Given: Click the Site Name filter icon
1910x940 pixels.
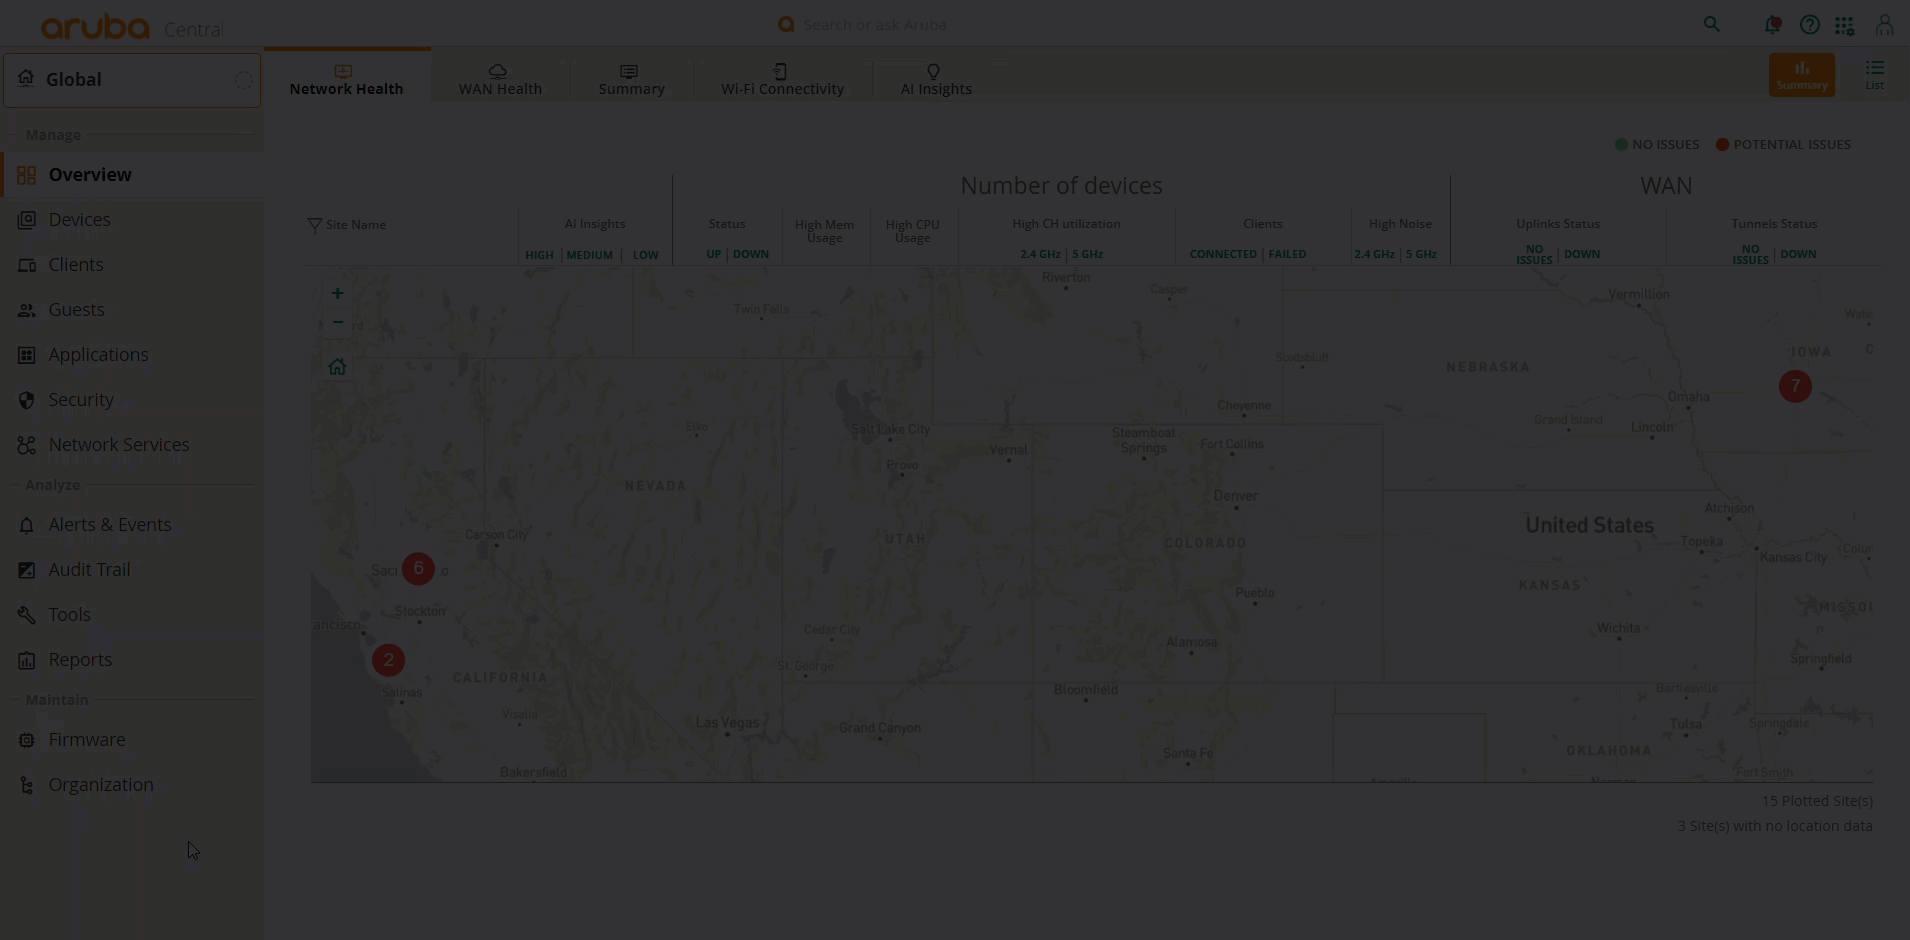Looking at the screenshot, I should click(x=314, y=225).
